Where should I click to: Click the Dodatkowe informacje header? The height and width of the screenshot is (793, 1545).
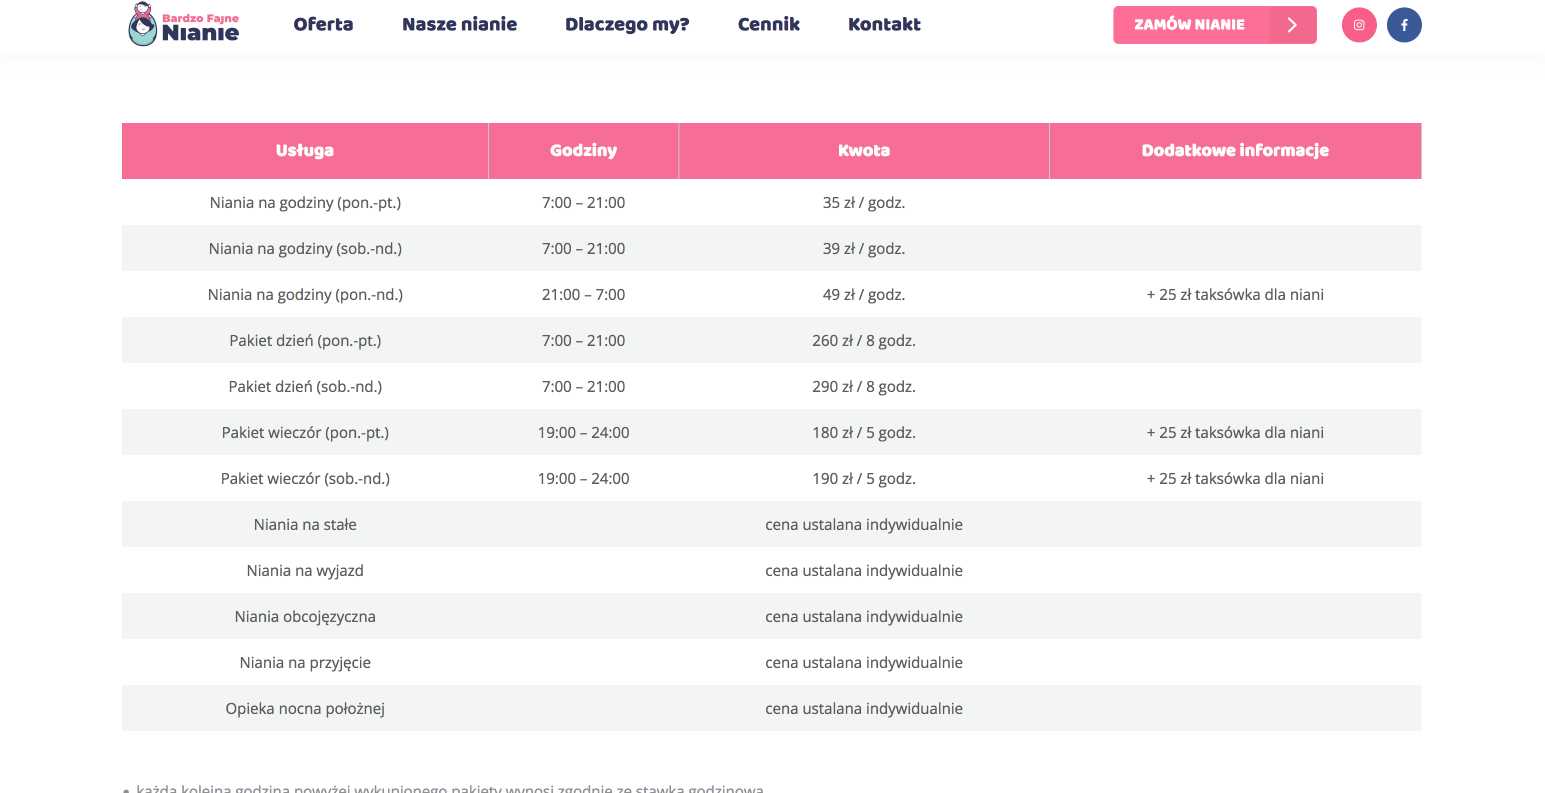[1235, 150]
